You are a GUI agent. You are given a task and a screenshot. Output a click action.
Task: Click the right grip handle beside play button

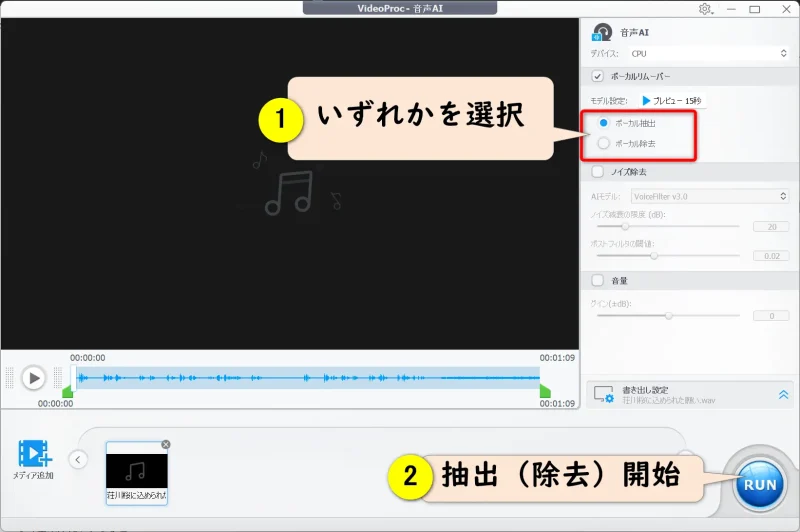point(58,378)
